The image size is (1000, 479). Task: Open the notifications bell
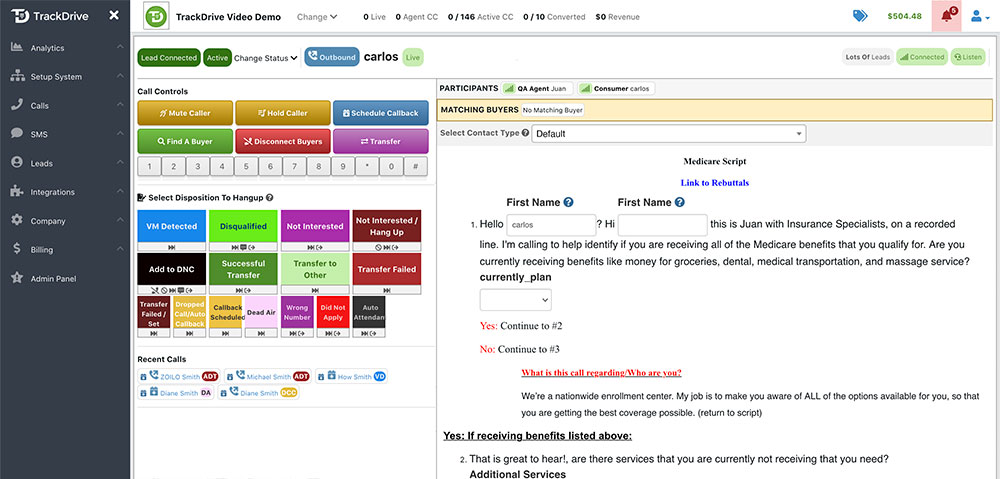946,16
